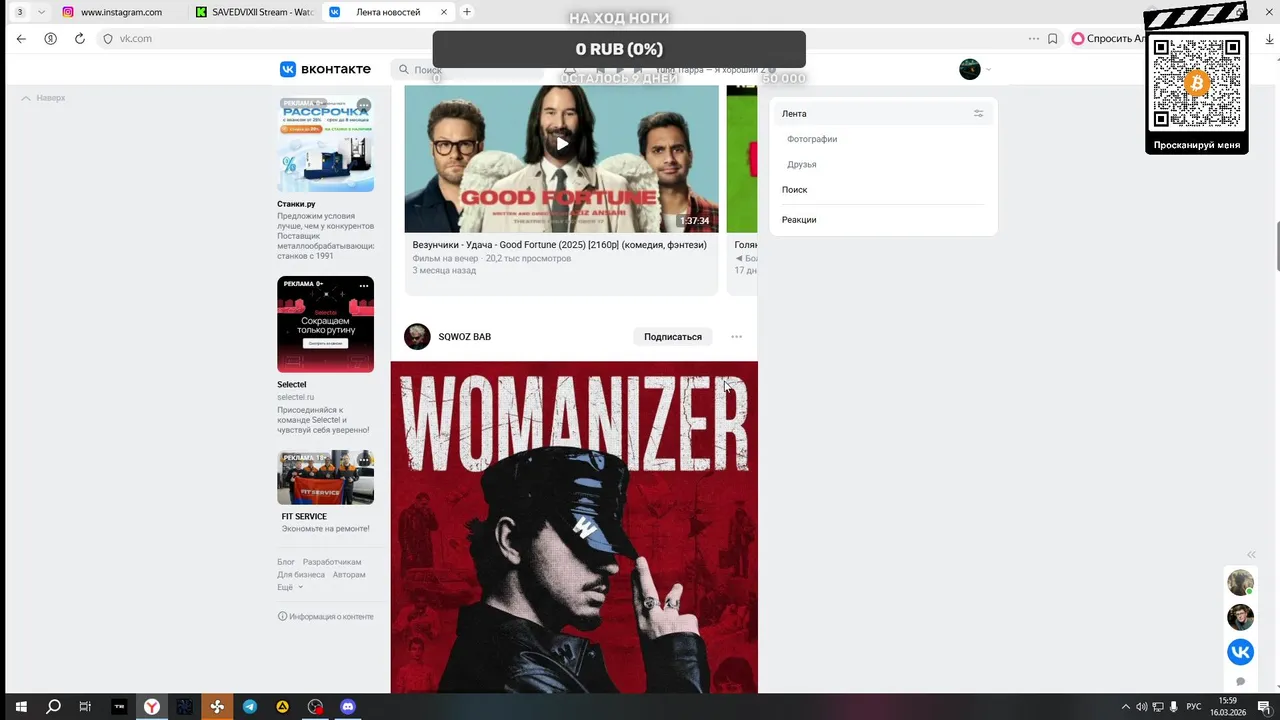Collapse chat sidebar with double-chevron icon

pos(1251,555)
